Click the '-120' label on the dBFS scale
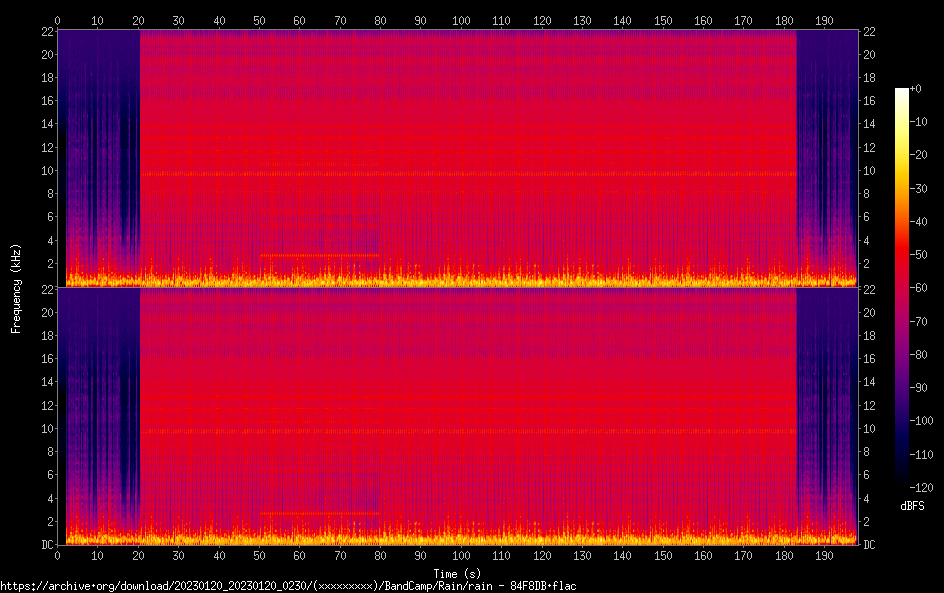The height and width of the screenshot is (593, 944). pos(926,489)
